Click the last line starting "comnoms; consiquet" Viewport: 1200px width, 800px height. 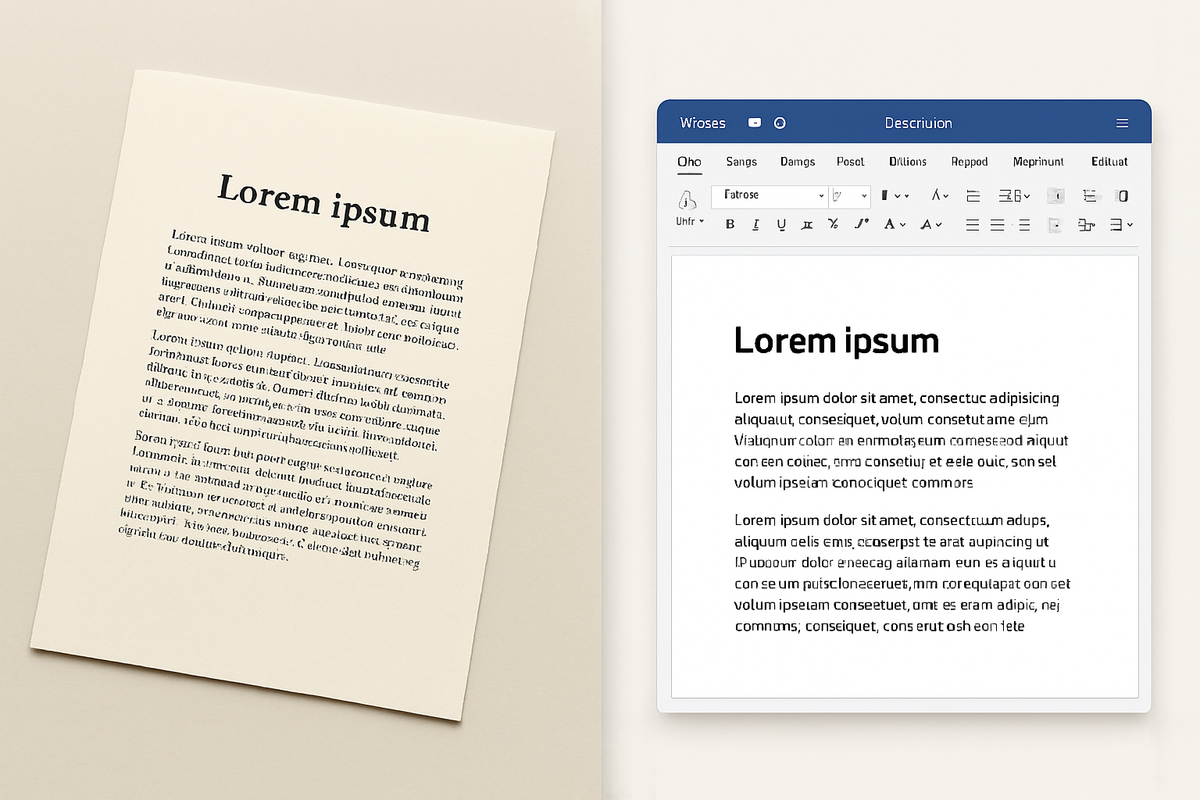(x=880, y=627)
